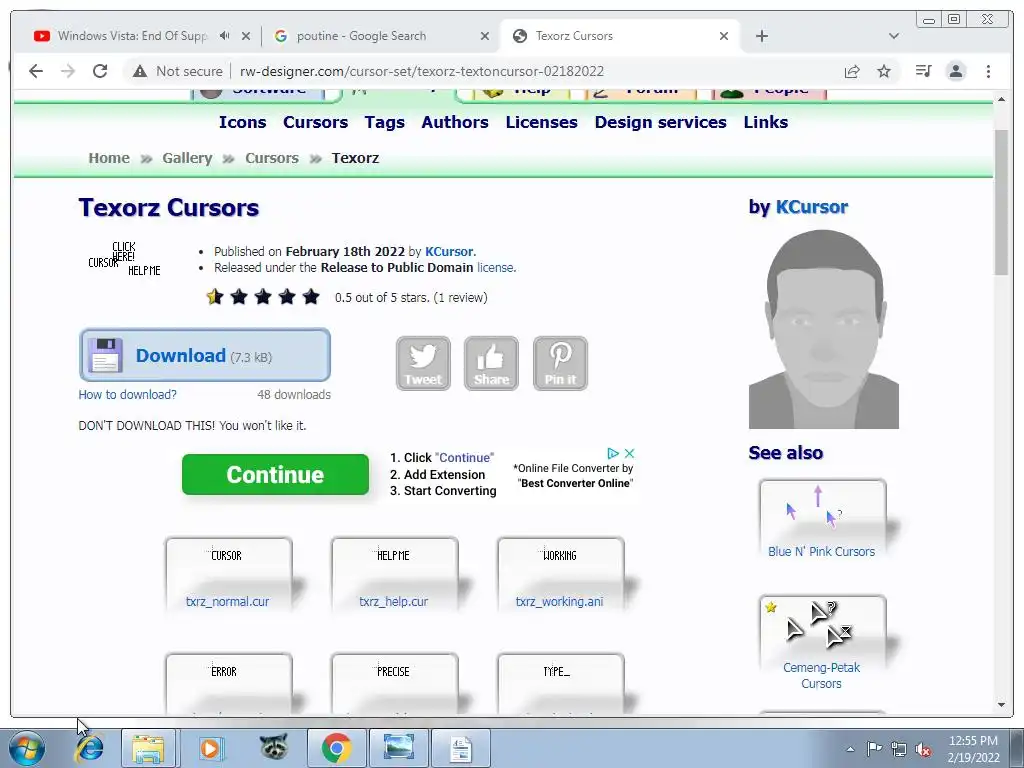1024x768 pixels.
Task: Close the Windows Vista YouTube tab
Action: click(246, 36)
